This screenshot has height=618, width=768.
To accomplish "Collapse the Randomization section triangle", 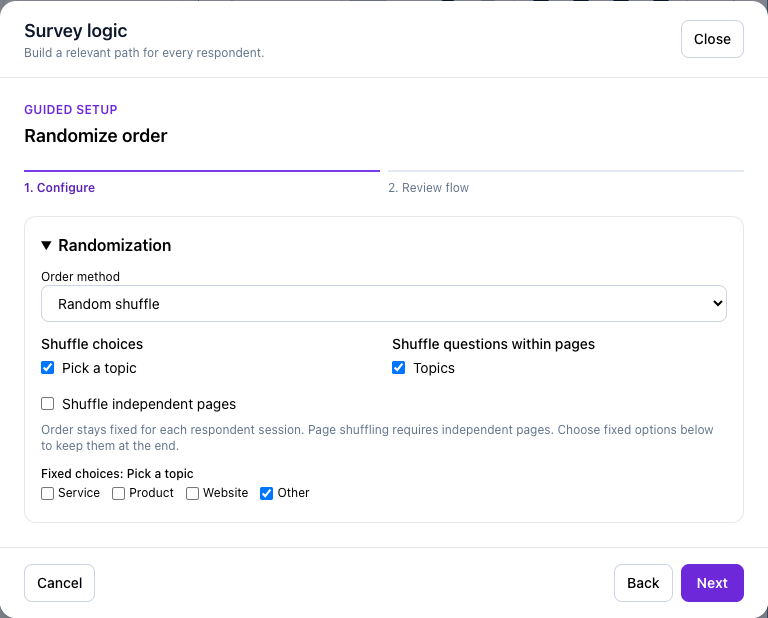I will (x=47, y=245).
